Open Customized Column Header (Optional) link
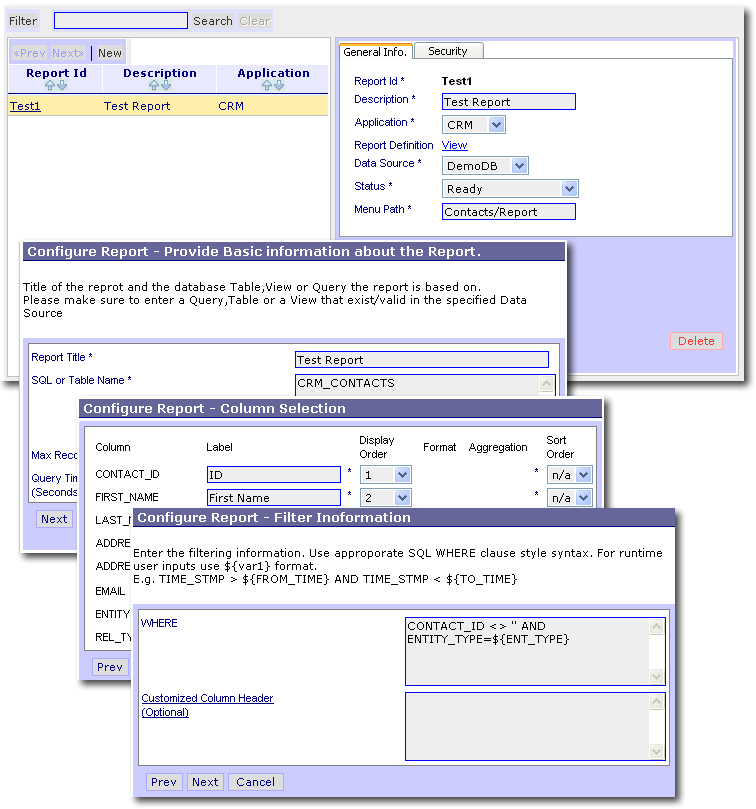 point(207,705)
